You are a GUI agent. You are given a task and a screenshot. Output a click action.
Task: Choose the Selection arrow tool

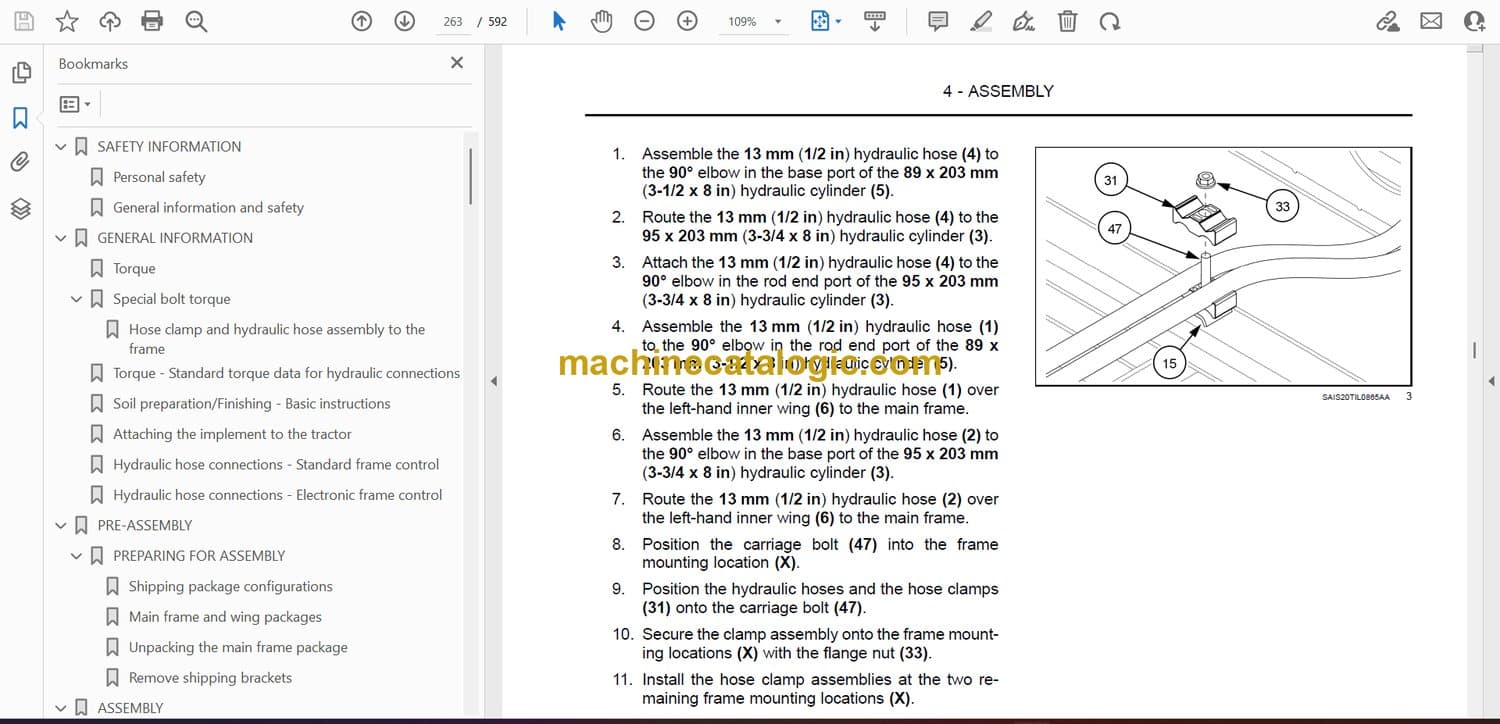559,21
